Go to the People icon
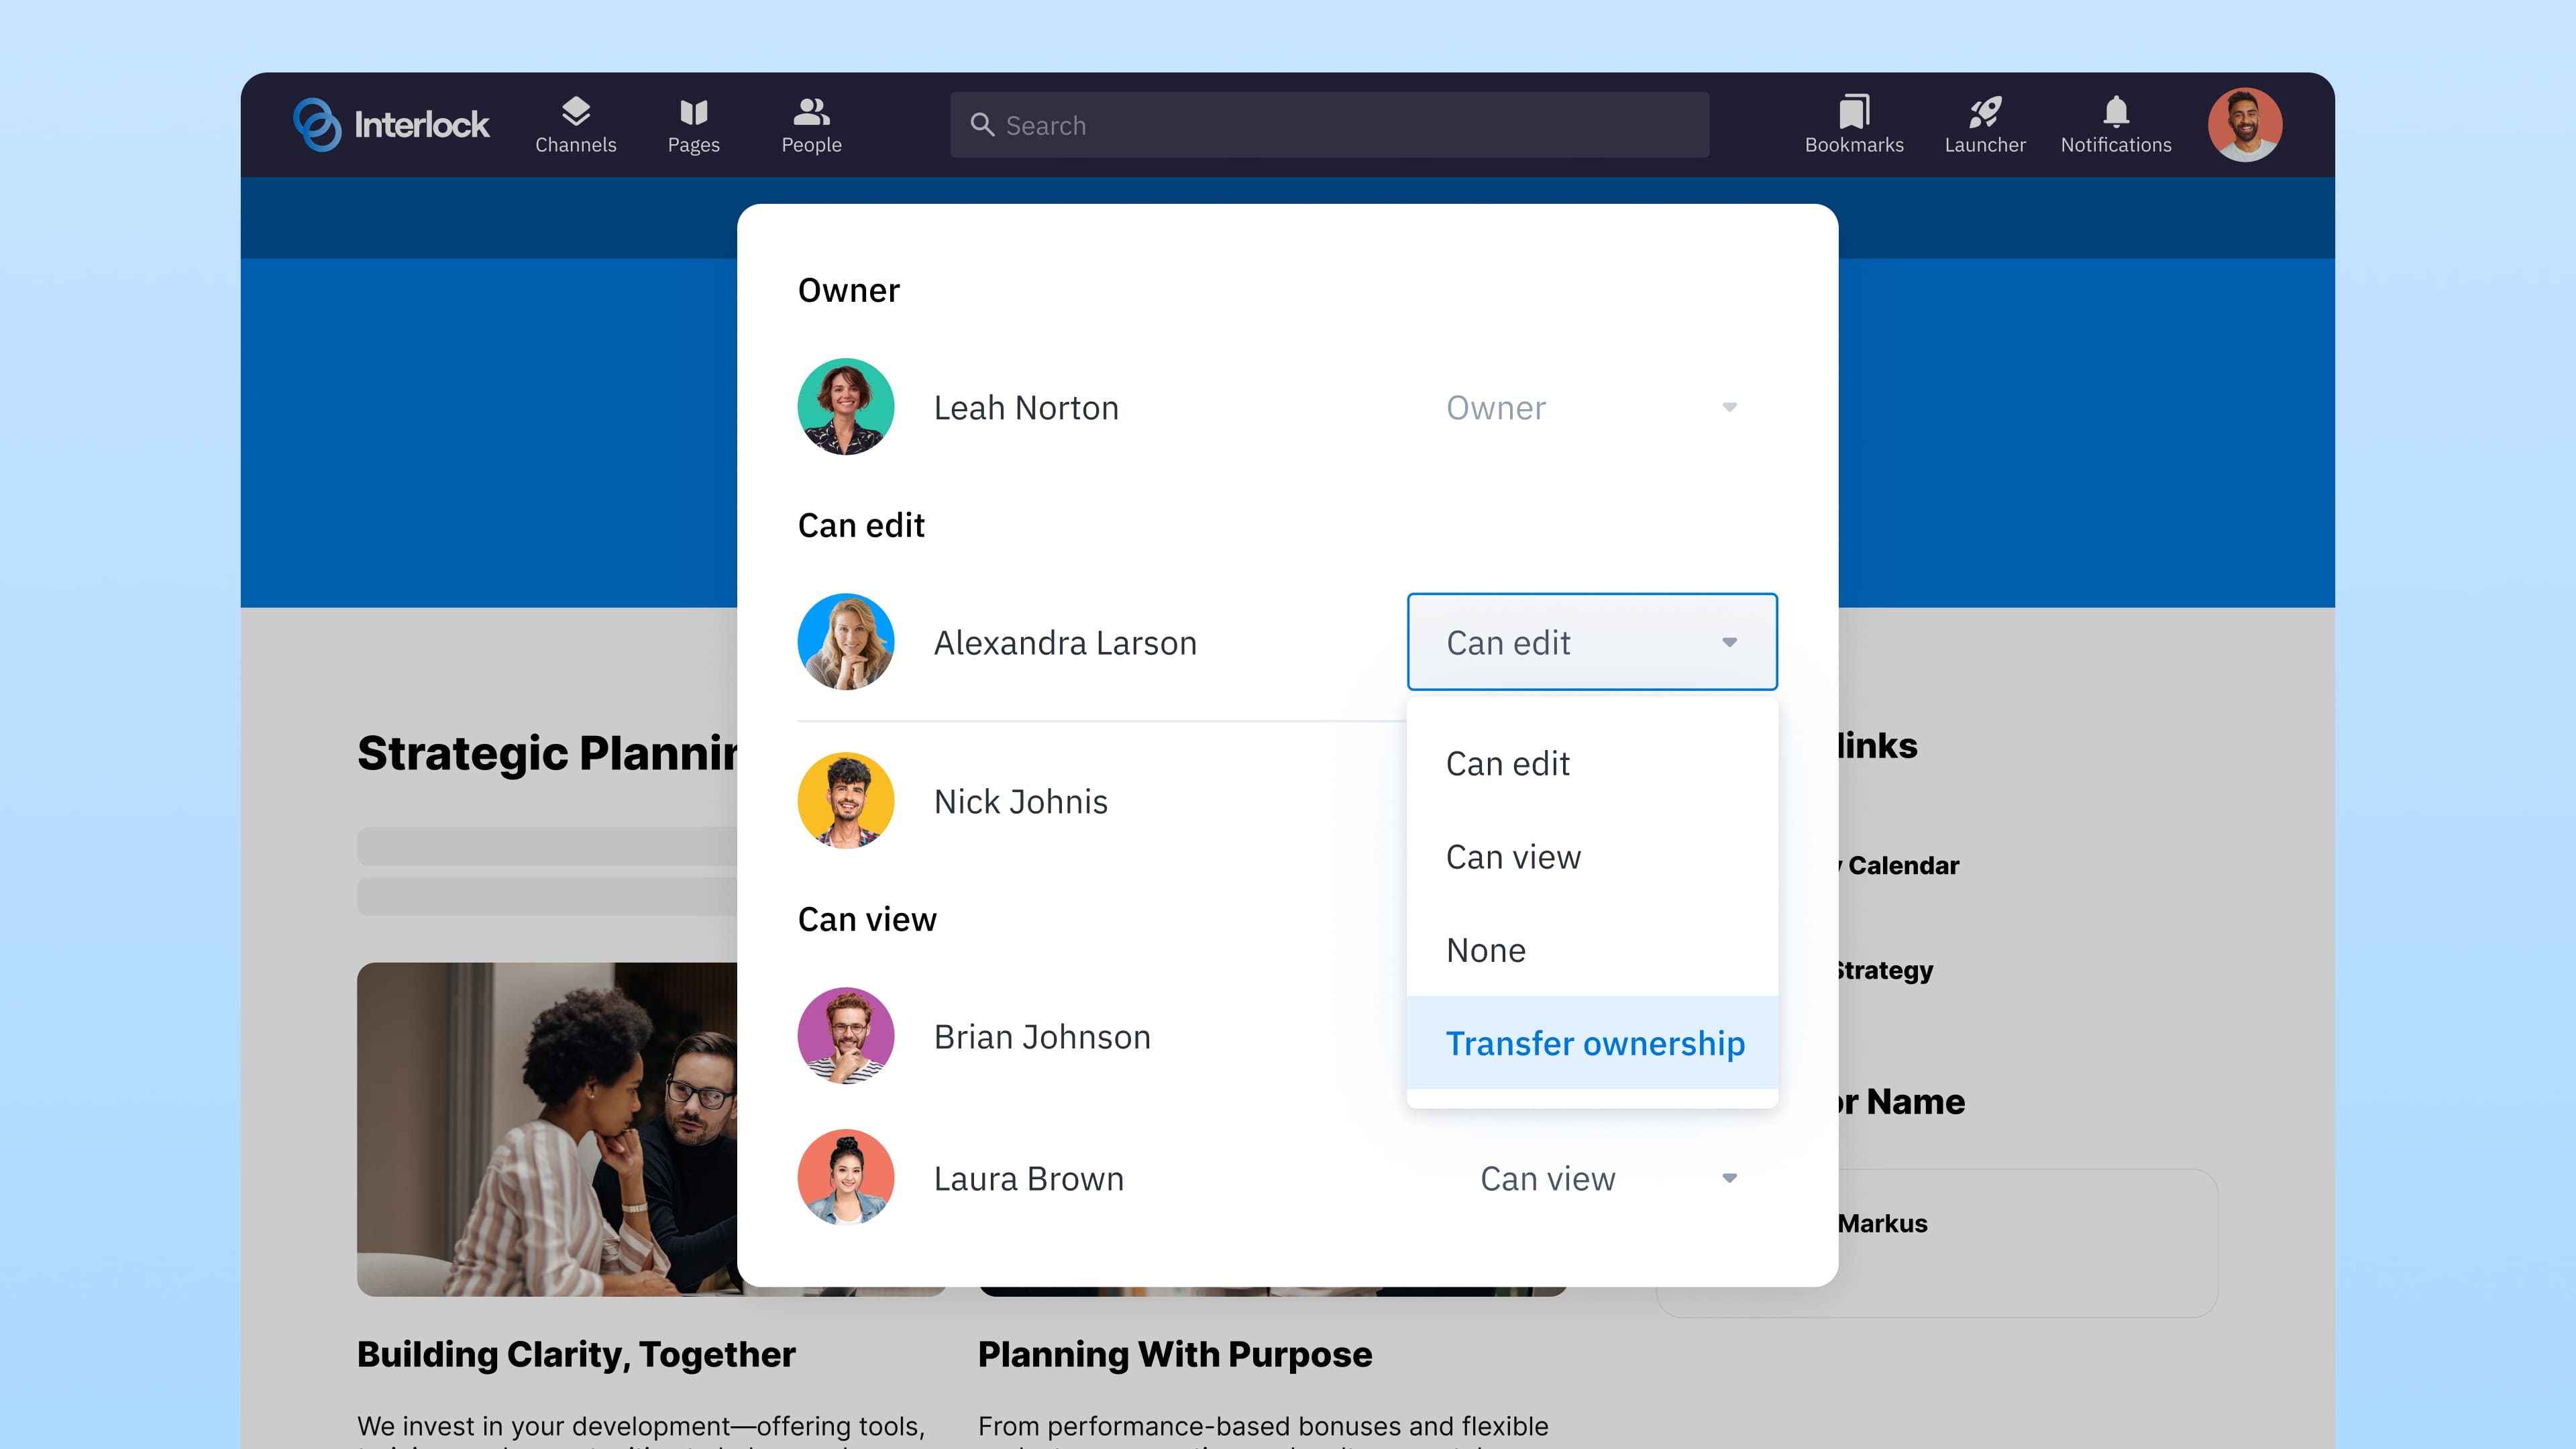This screenshot has height=1449, width=2576. (811, 111)
